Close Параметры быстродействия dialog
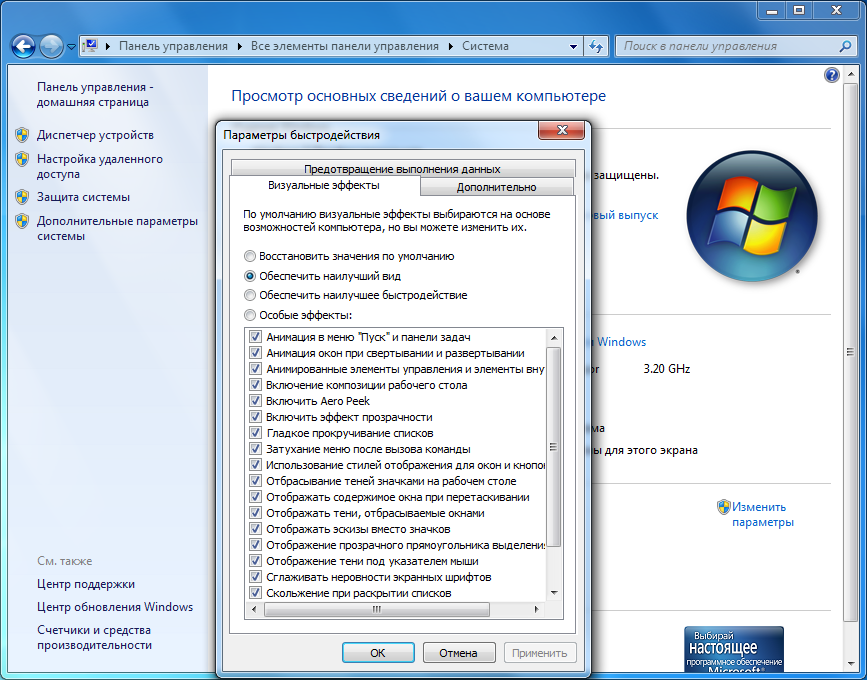 tap(562, 130)
